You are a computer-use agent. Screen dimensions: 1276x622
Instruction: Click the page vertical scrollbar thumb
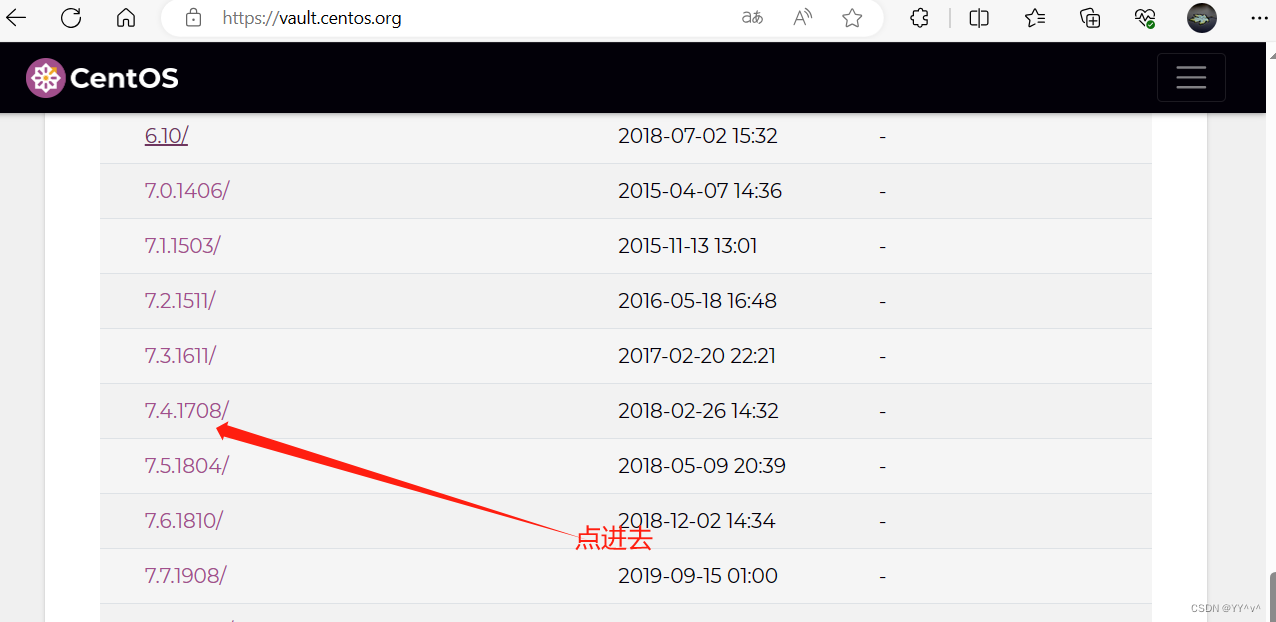1272,597
